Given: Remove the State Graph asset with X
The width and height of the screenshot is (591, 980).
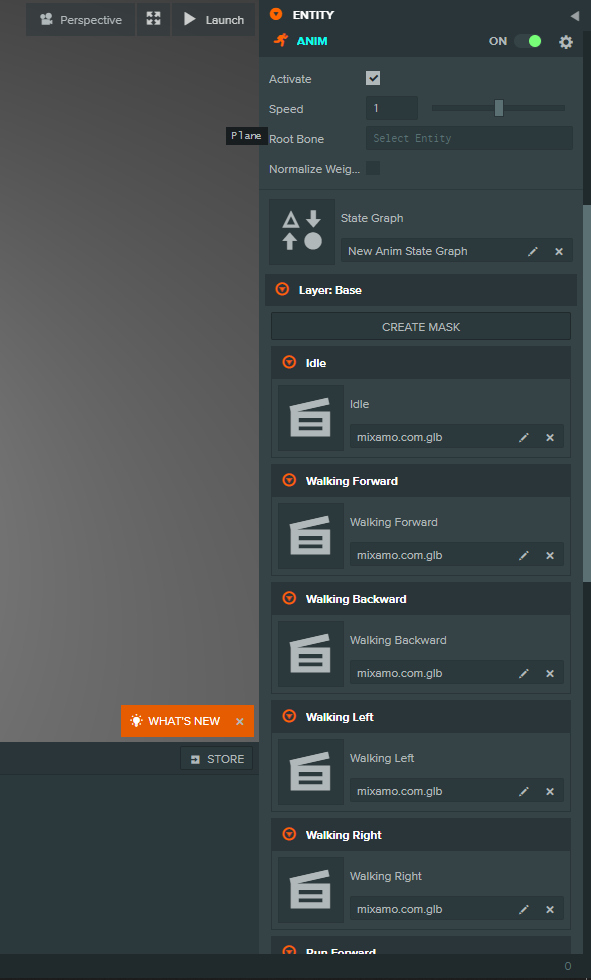Looking at the screenshot, I should point(559,251).
